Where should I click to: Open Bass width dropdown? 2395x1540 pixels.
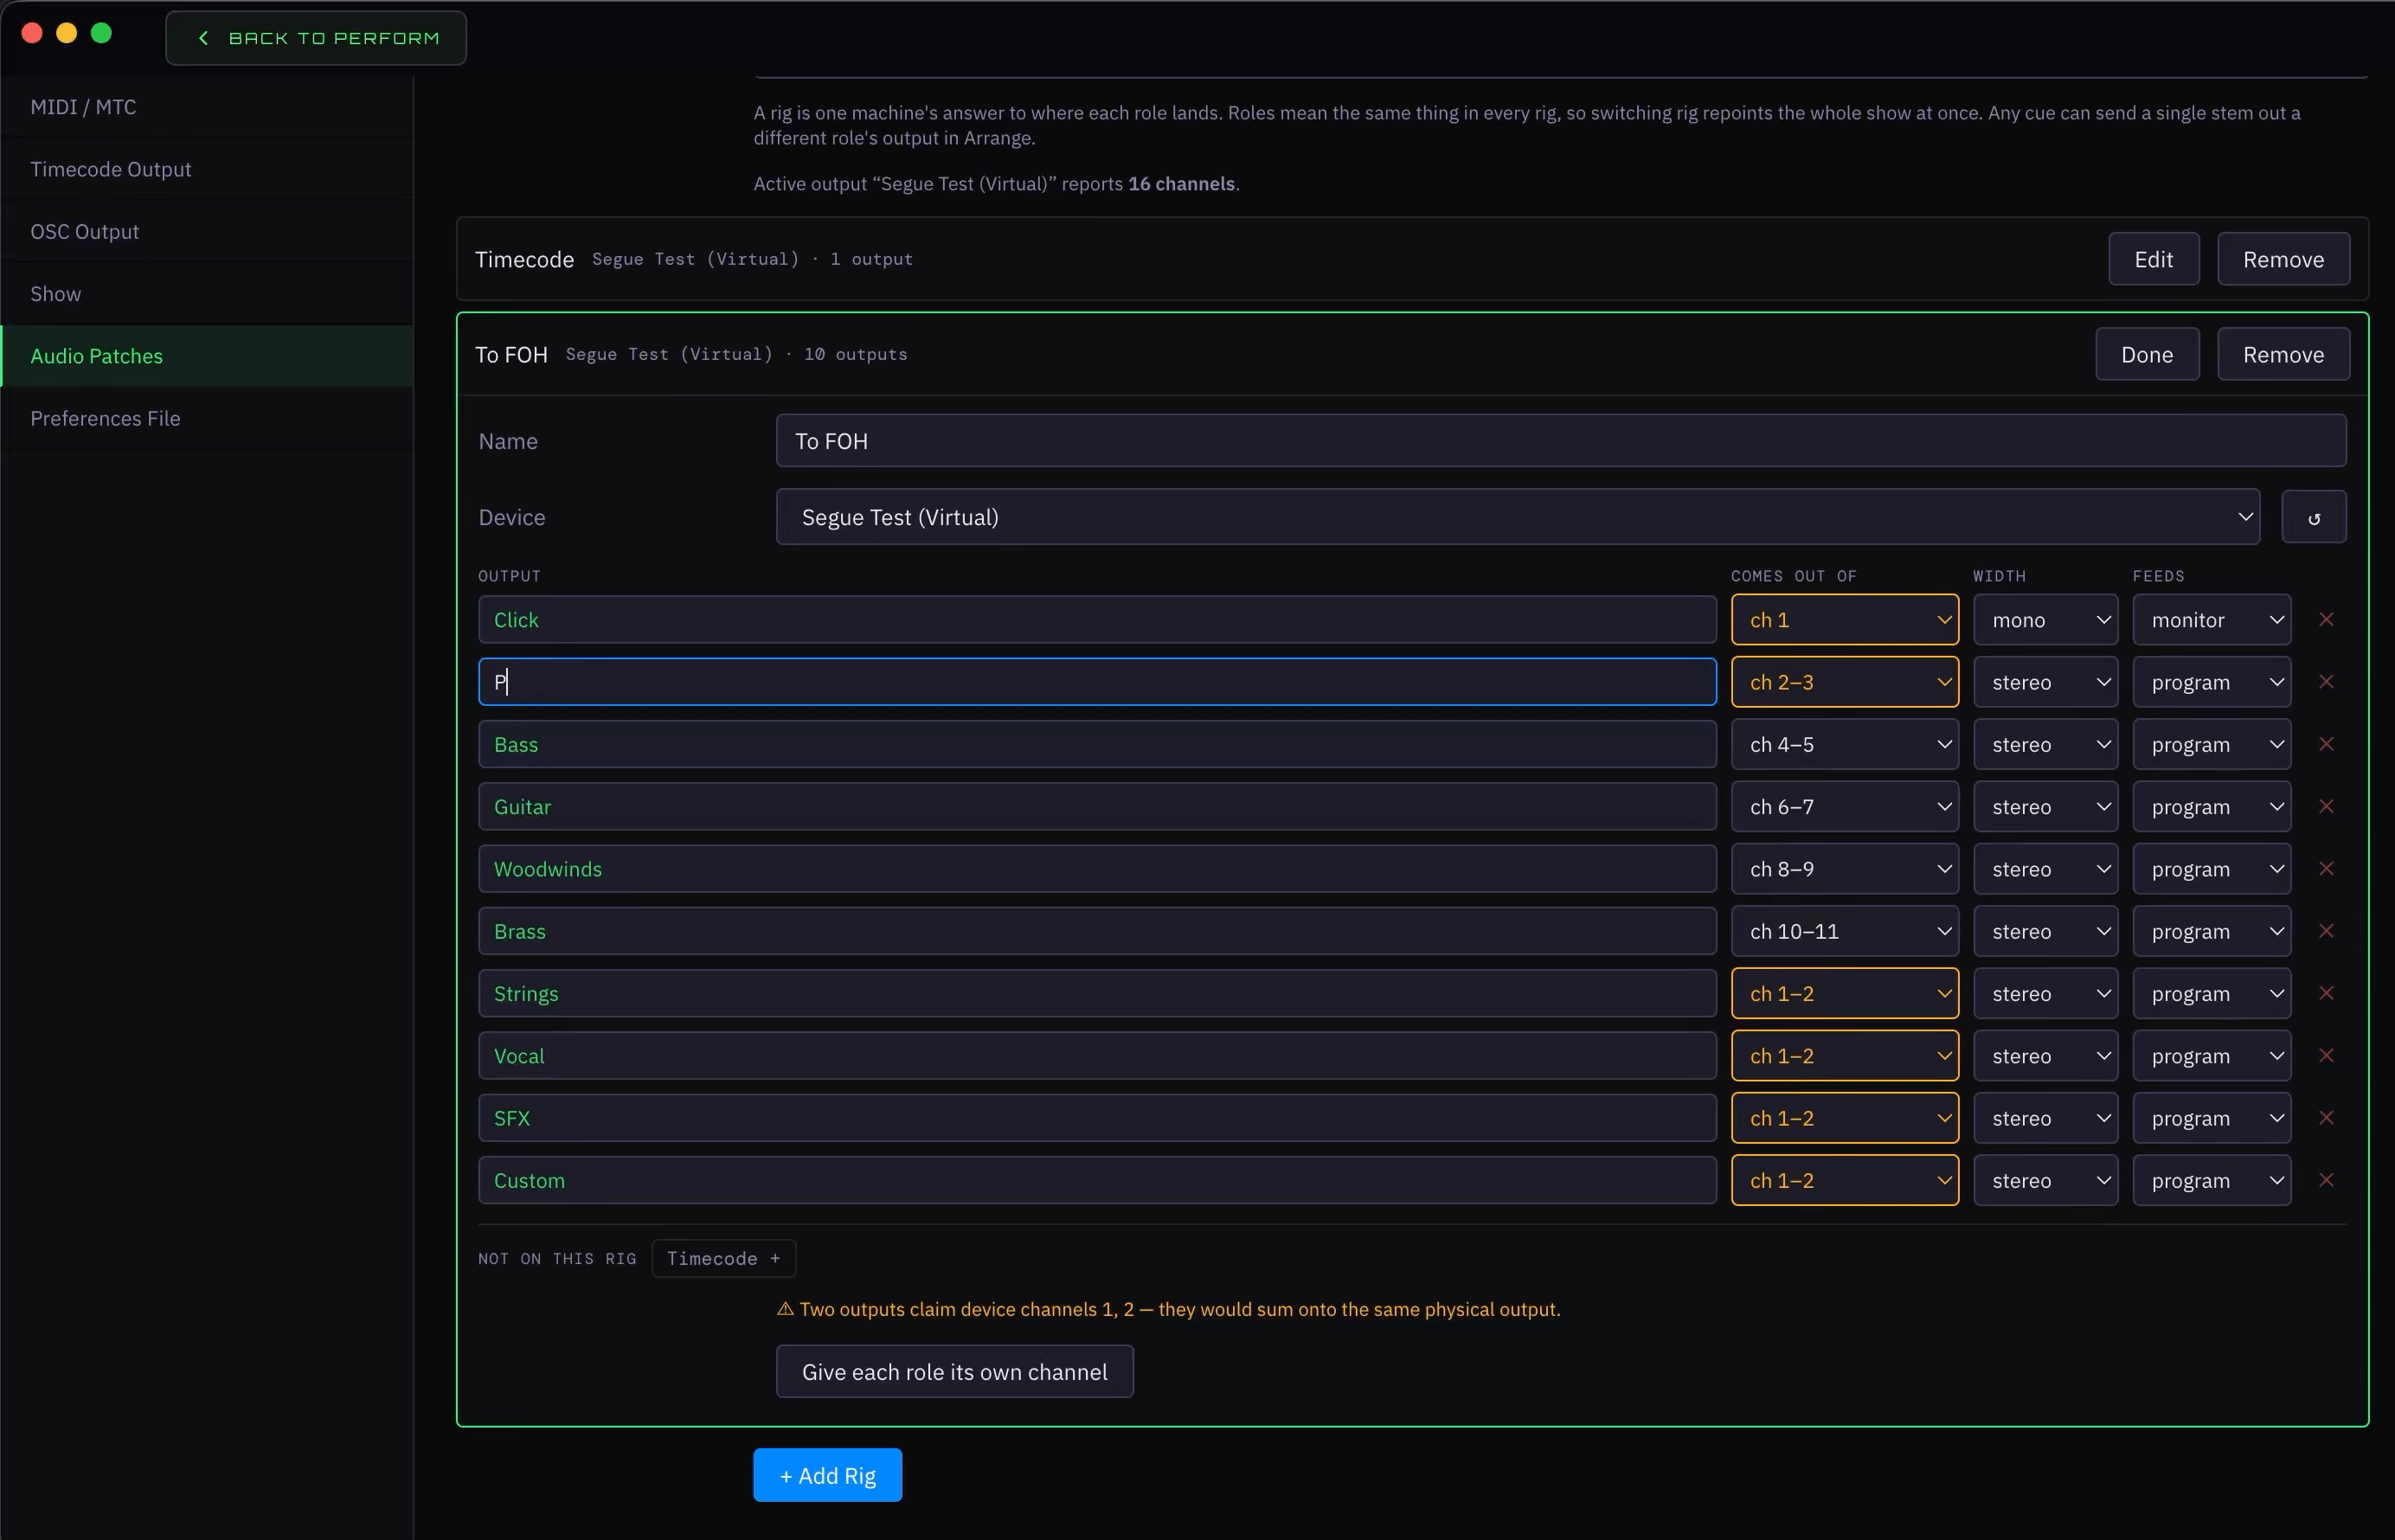2045,744
